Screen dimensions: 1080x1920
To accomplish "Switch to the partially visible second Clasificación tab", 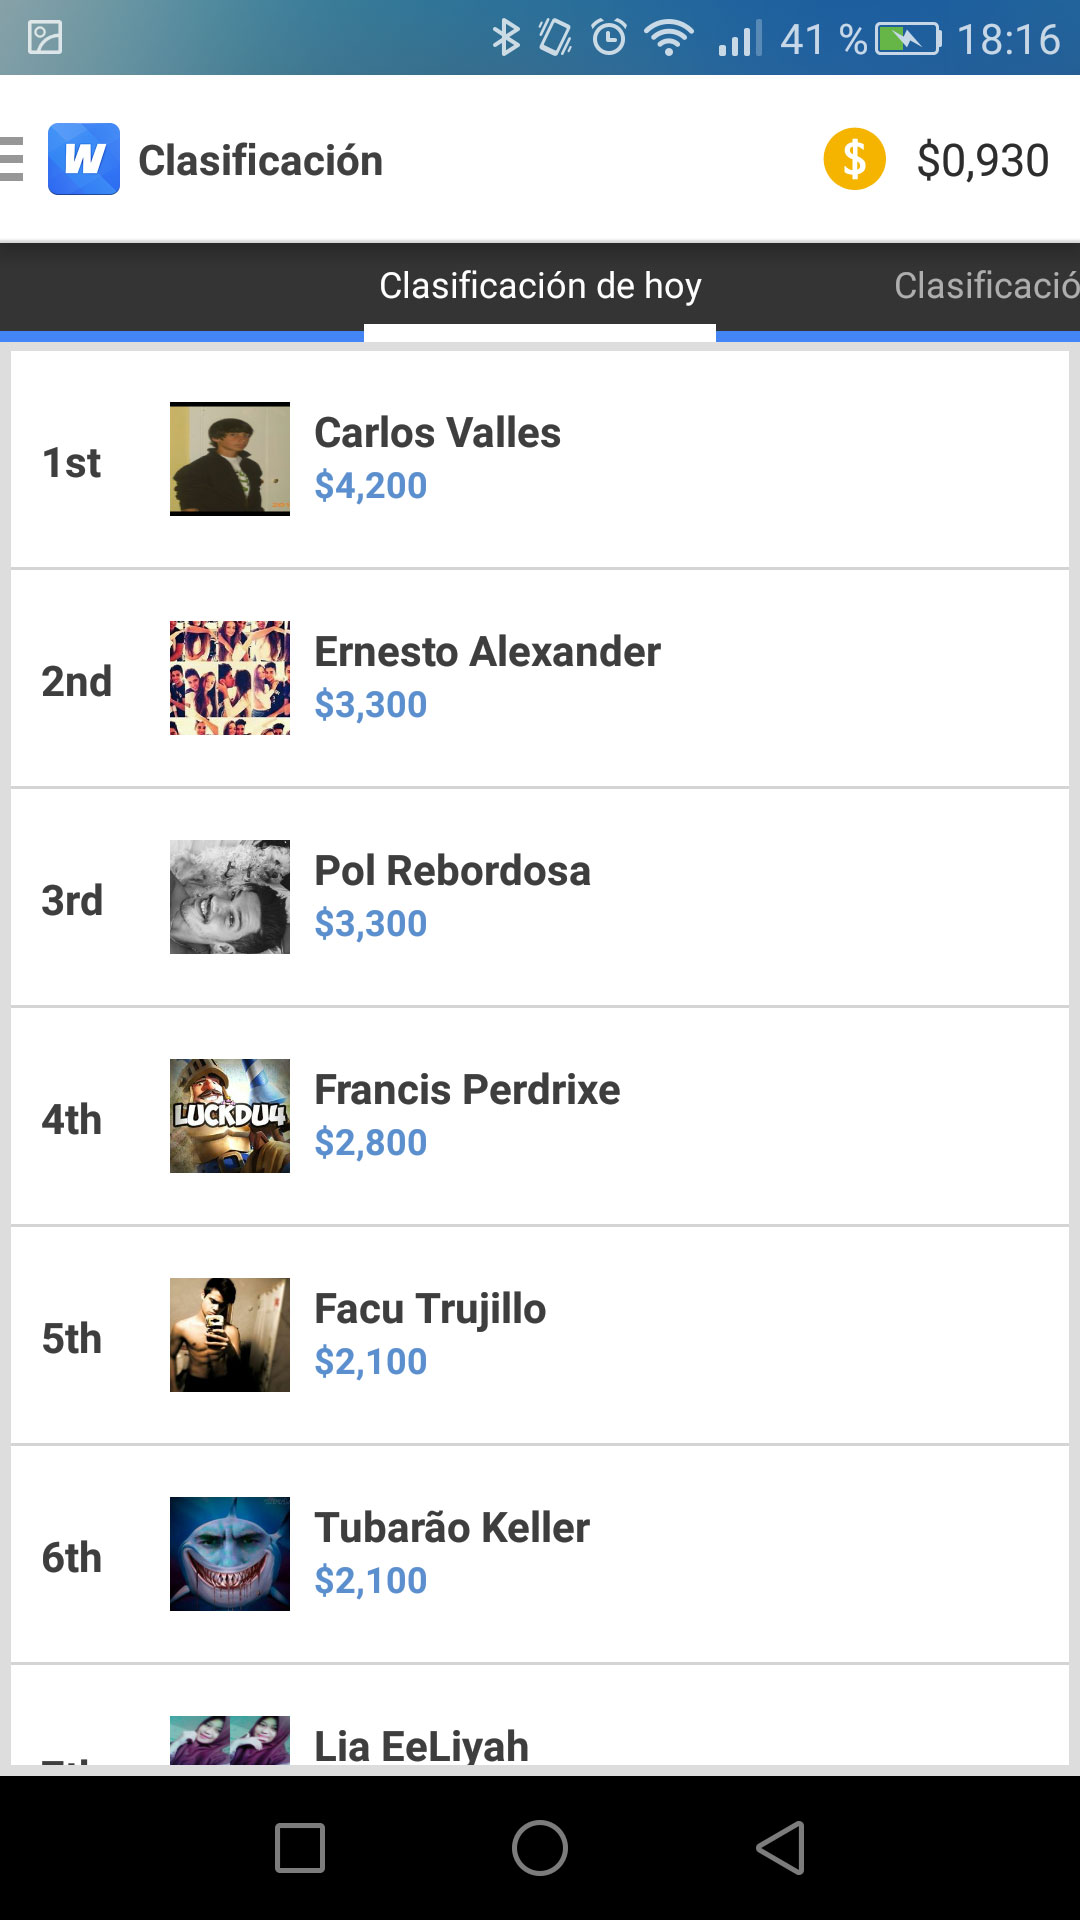I will [x=985, y=286].
